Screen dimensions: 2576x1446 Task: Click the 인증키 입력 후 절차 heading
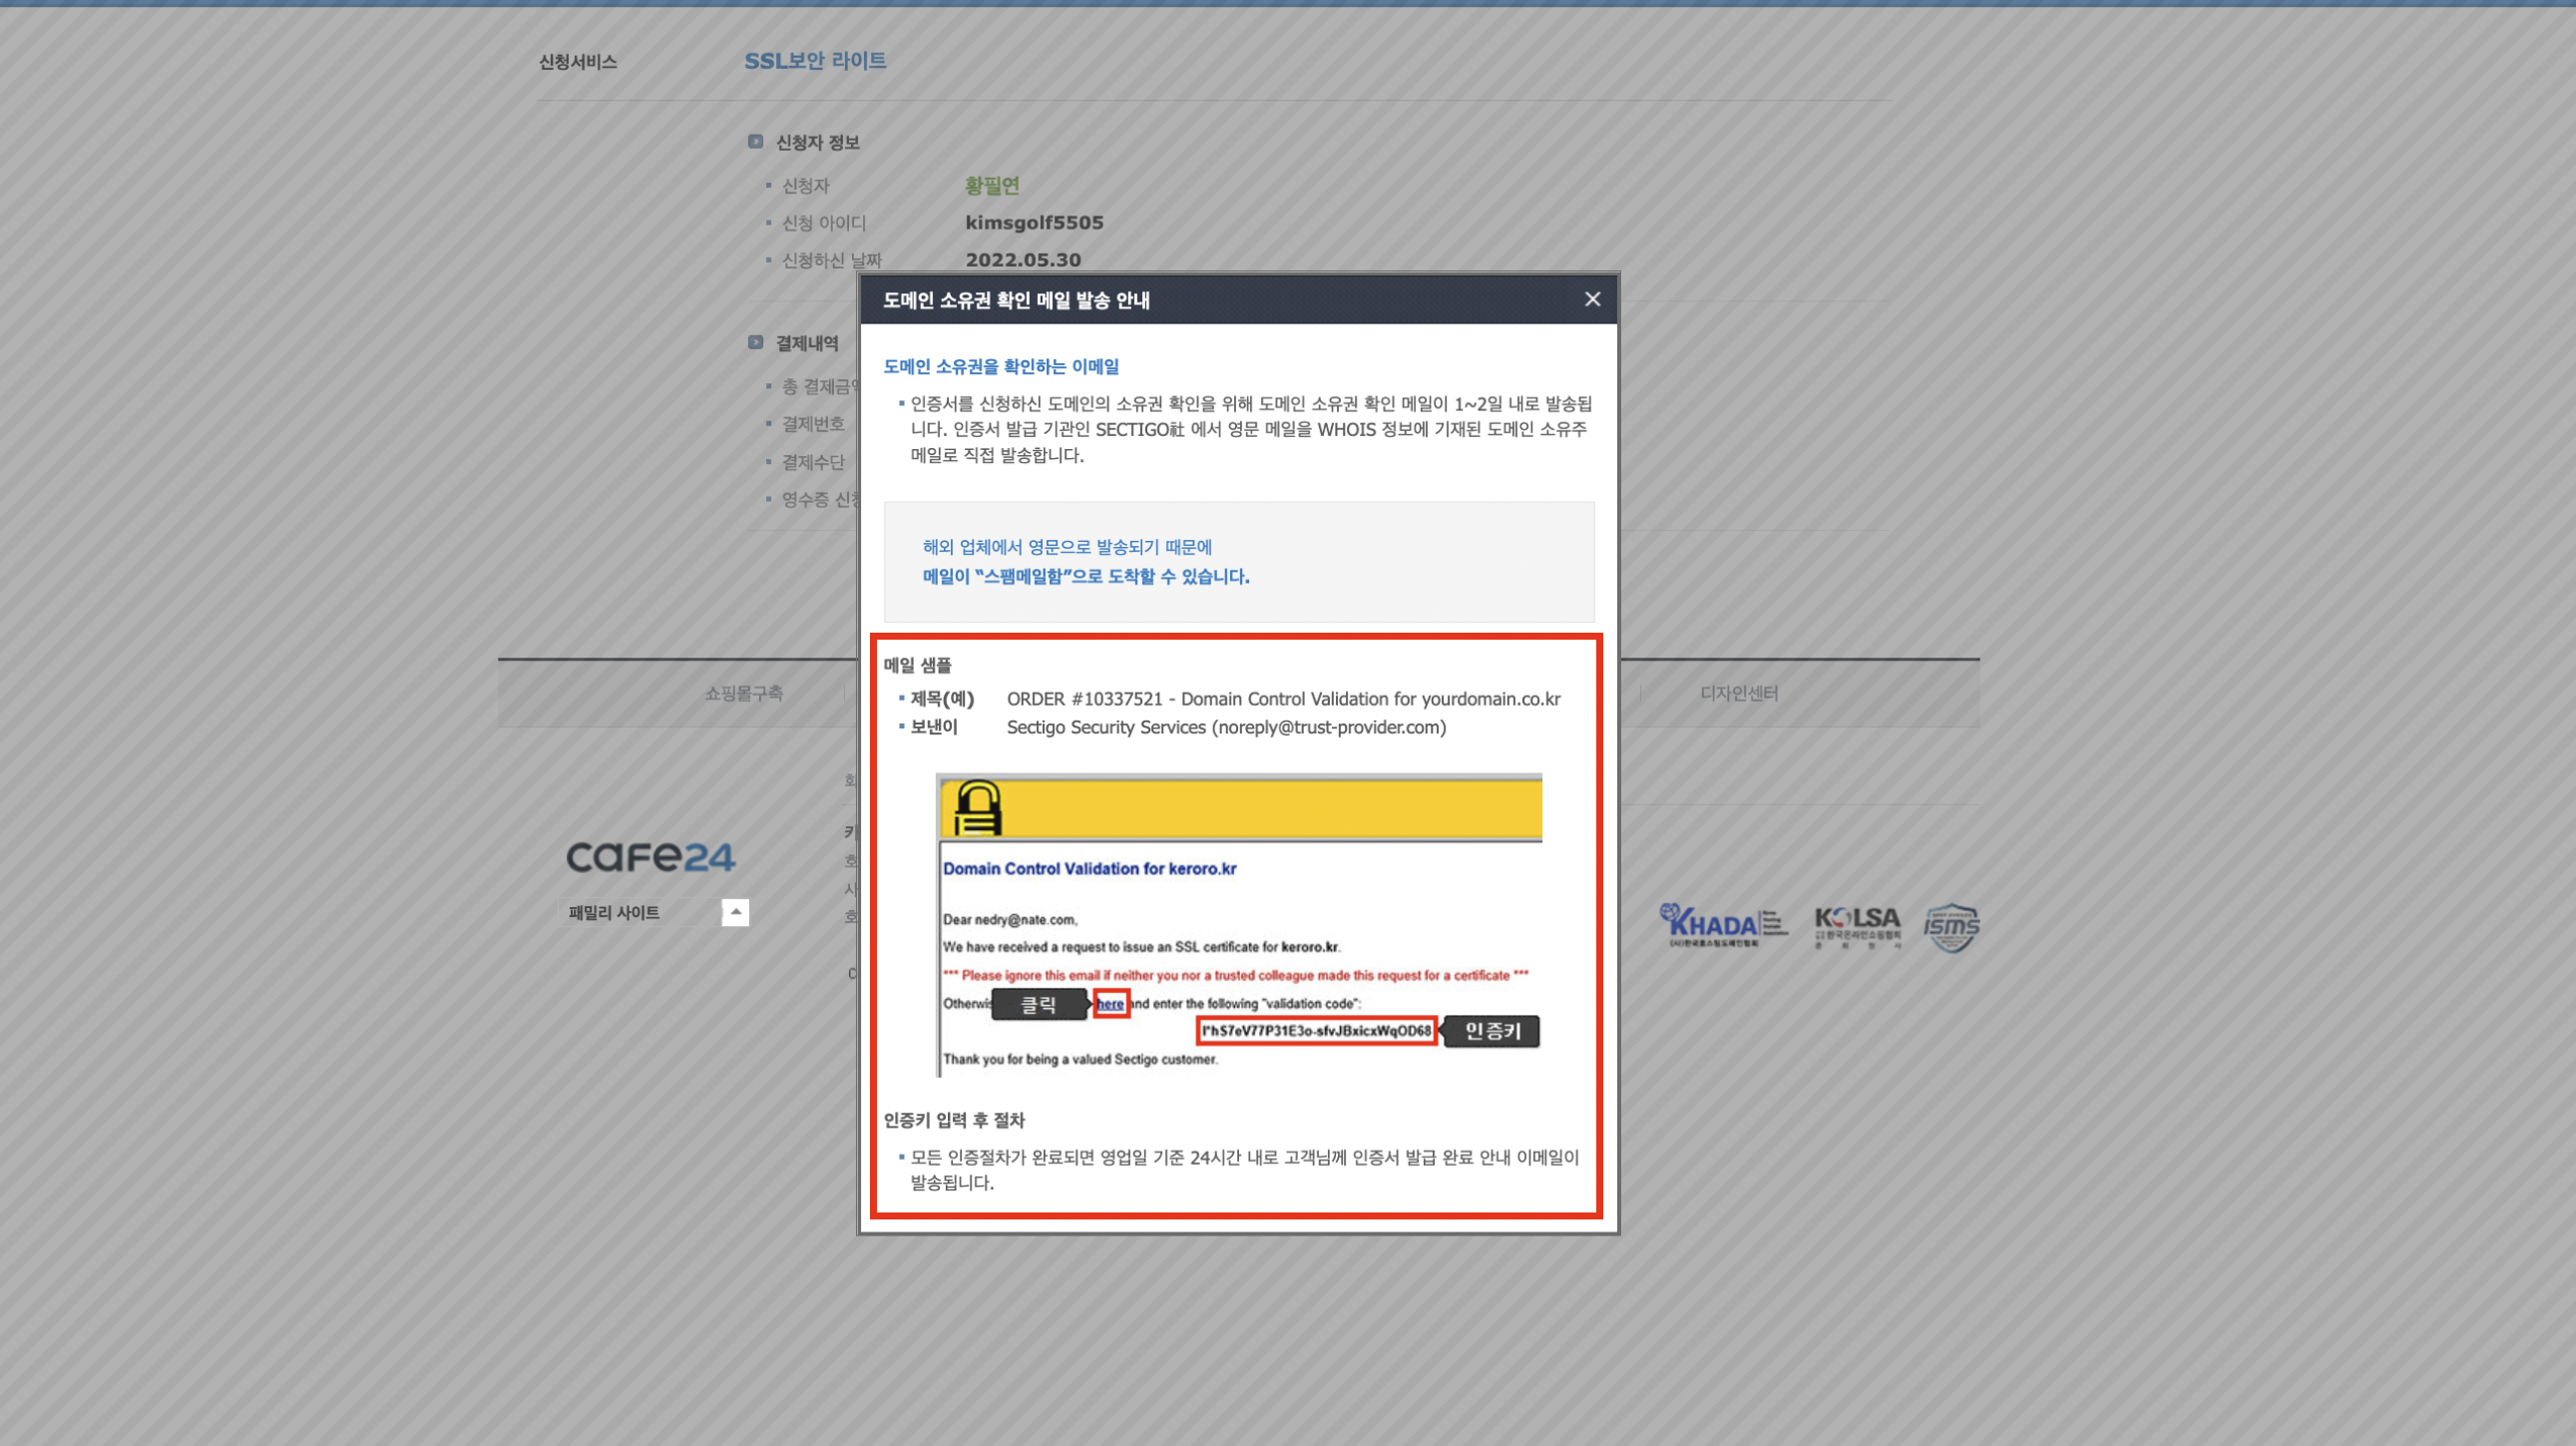(954, 1120)
